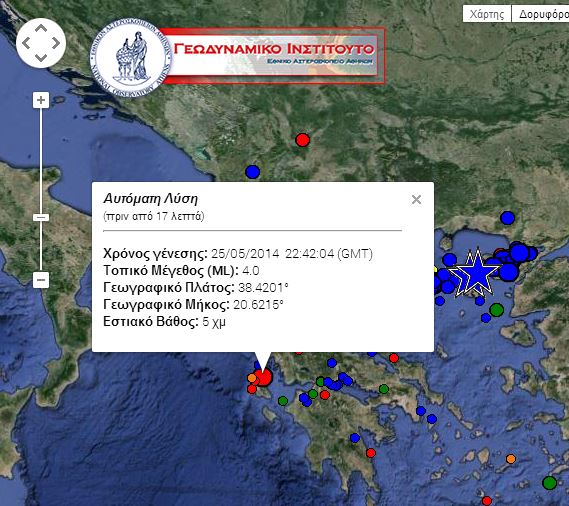
Task: Zoom in with the plus button
Action: [x=41, y=100]
